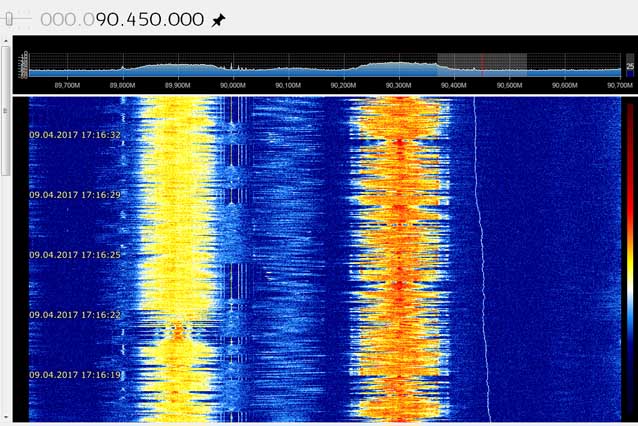Click the left panel scrollbar thumb
The width and height of the screenshot is (638, 426).
5,111
